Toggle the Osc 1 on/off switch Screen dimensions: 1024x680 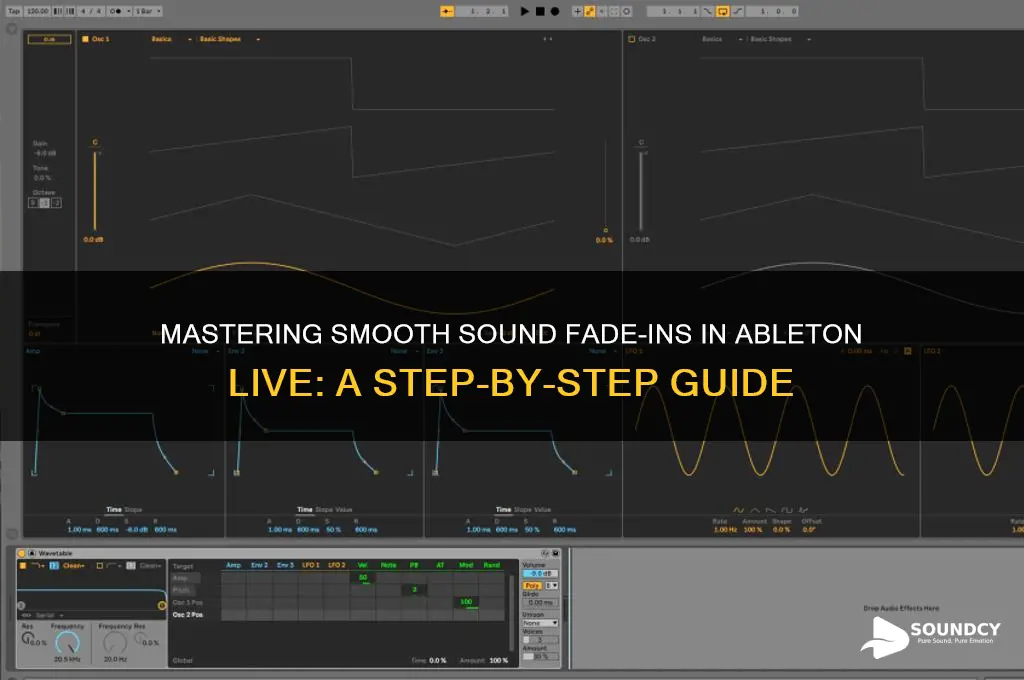tap(85, 39)
